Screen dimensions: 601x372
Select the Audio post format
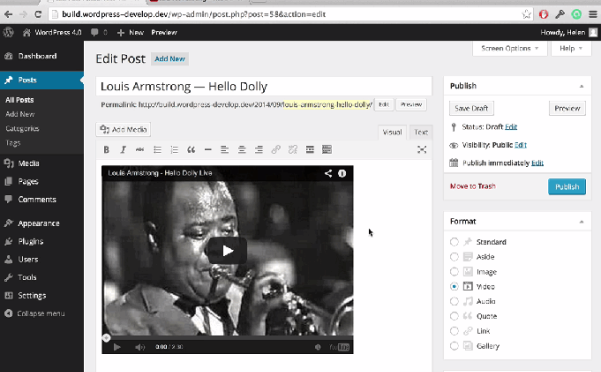(x=454, y=302)
